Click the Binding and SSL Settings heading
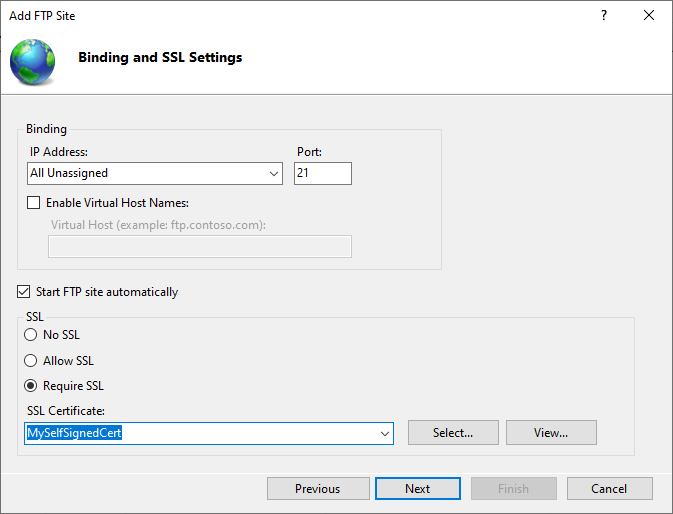 click(x=160, y=57)
